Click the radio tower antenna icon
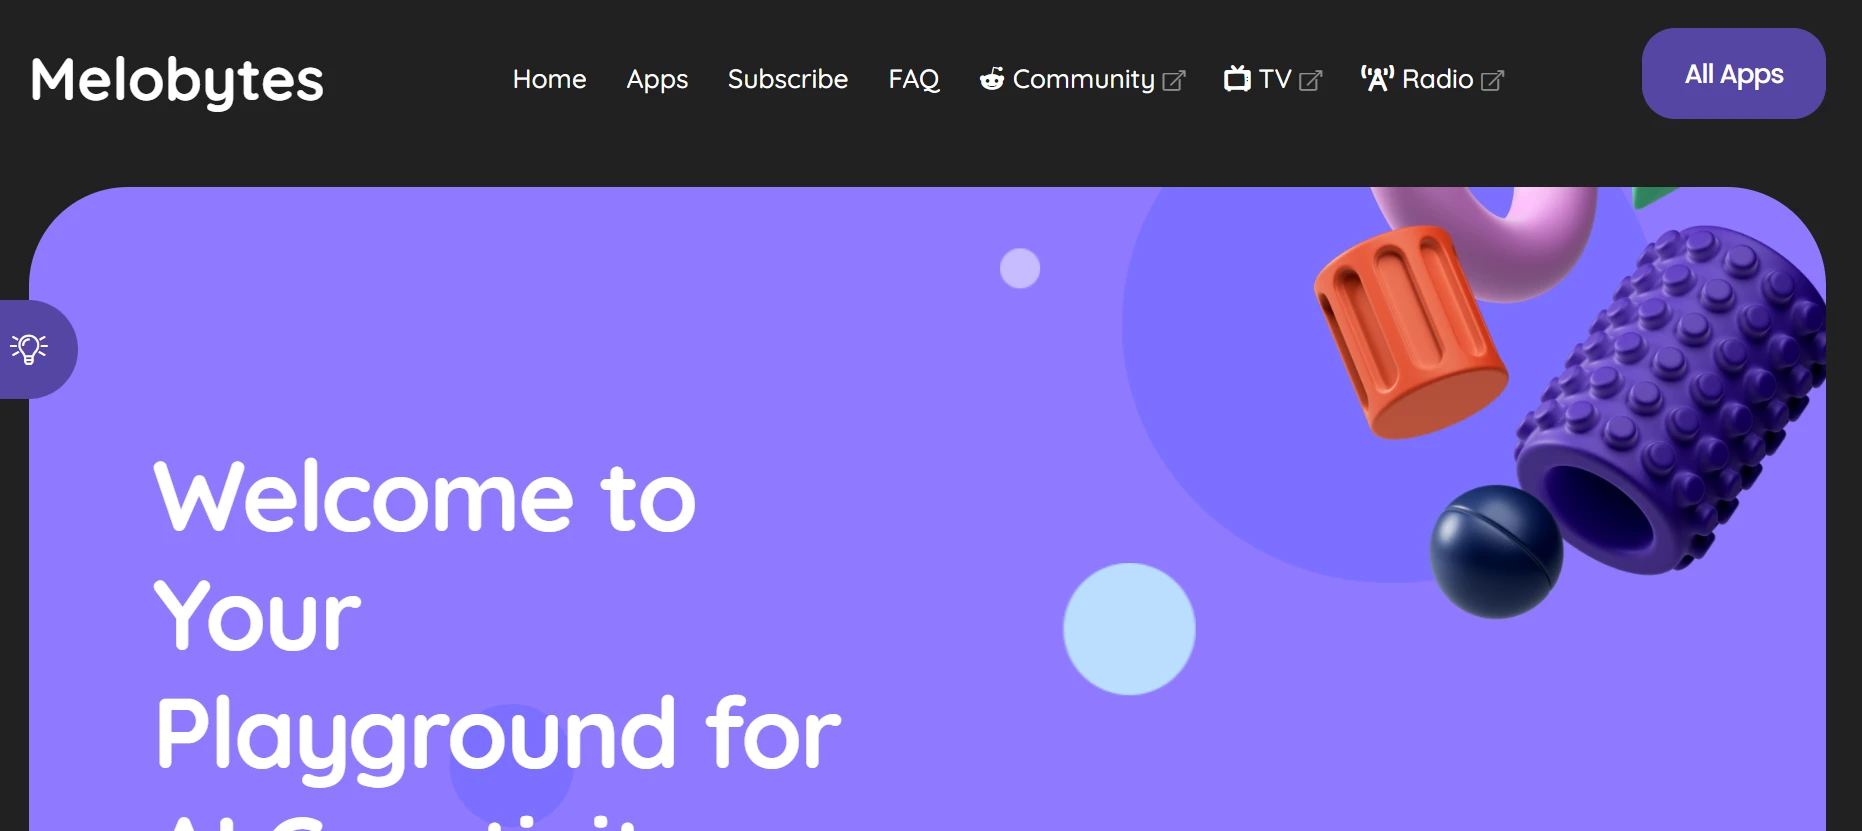The width and height of the screenshot is (1862, 831). (x=1377, y=79)
